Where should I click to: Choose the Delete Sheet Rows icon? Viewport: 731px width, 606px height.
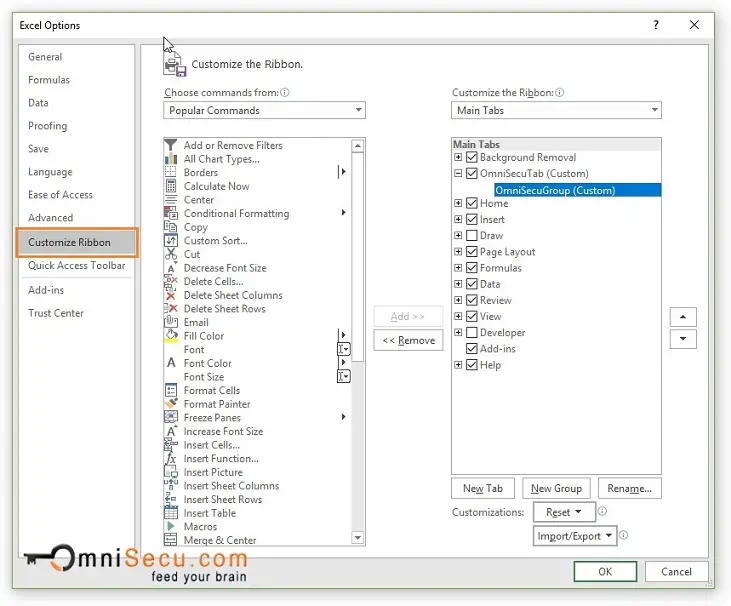(x=171, y=309)
